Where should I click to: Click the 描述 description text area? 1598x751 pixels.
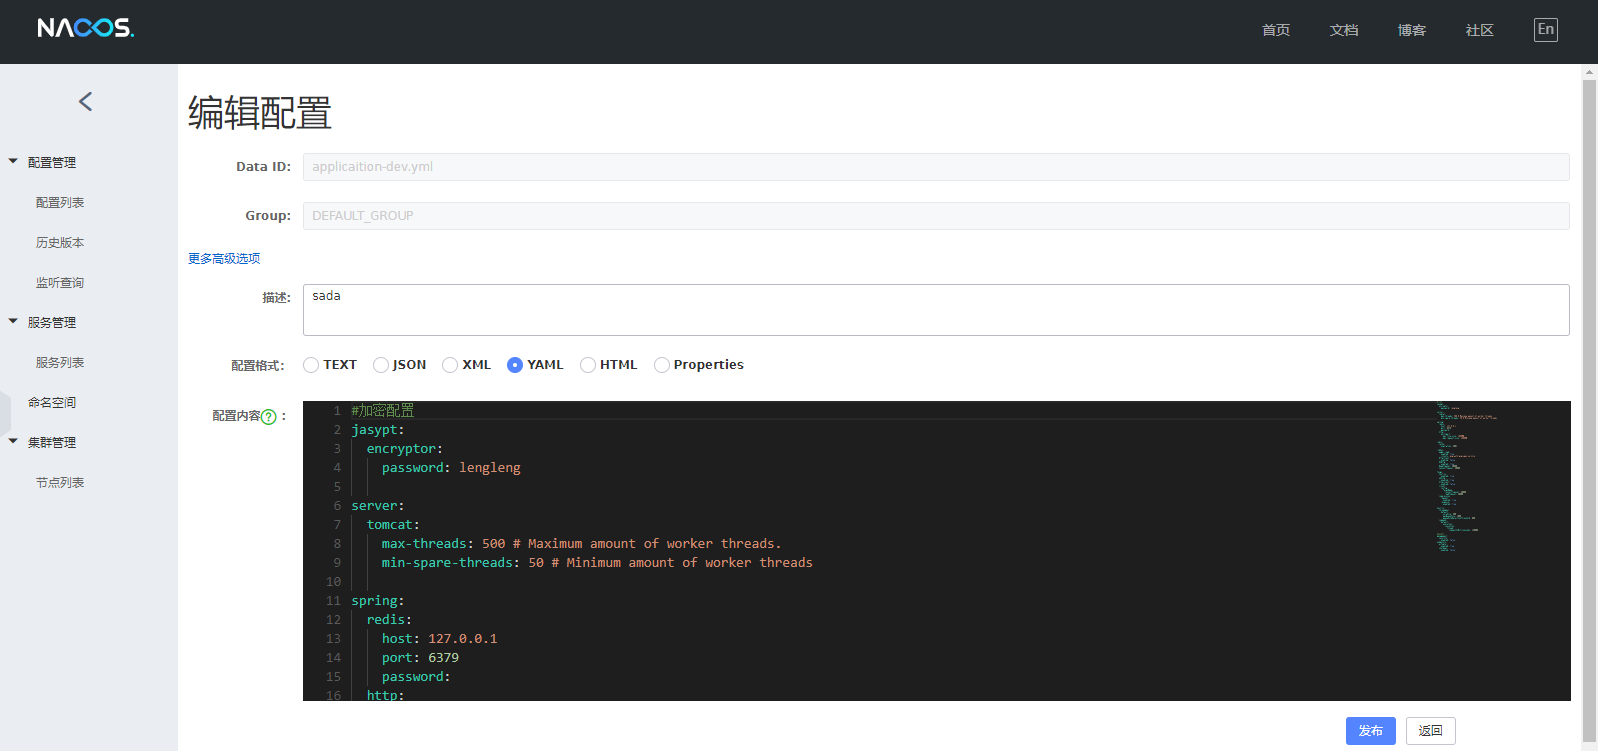(936, 310)
